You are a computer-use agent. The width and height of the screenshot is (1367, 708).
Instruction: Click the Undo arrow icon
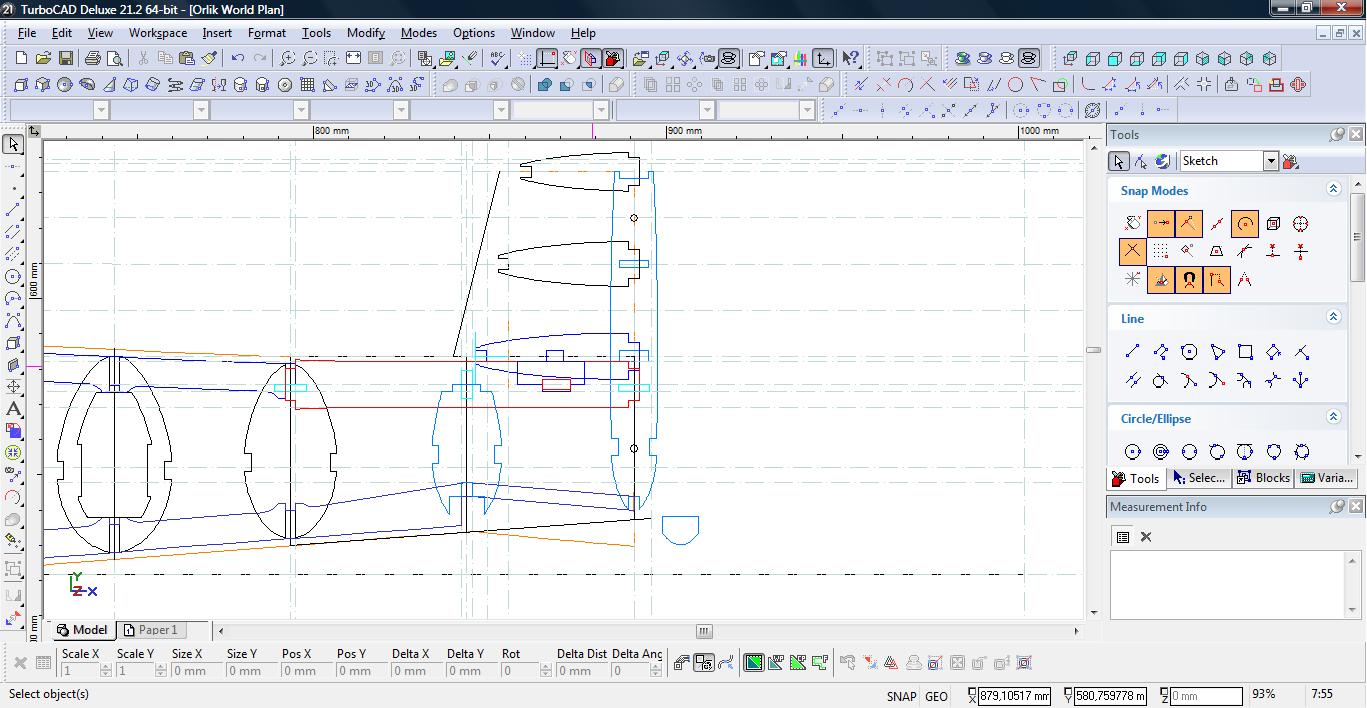point(237,59)
